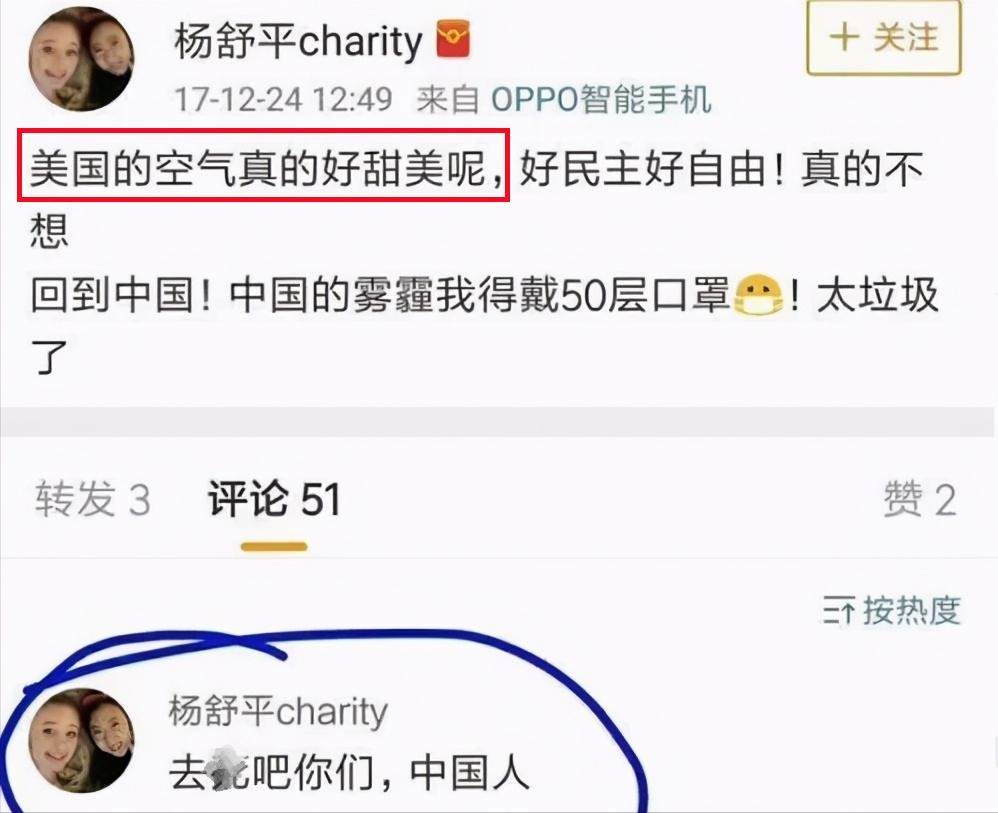Switch to the 转发 3 tab
The image size is (998, 813).
93,498
